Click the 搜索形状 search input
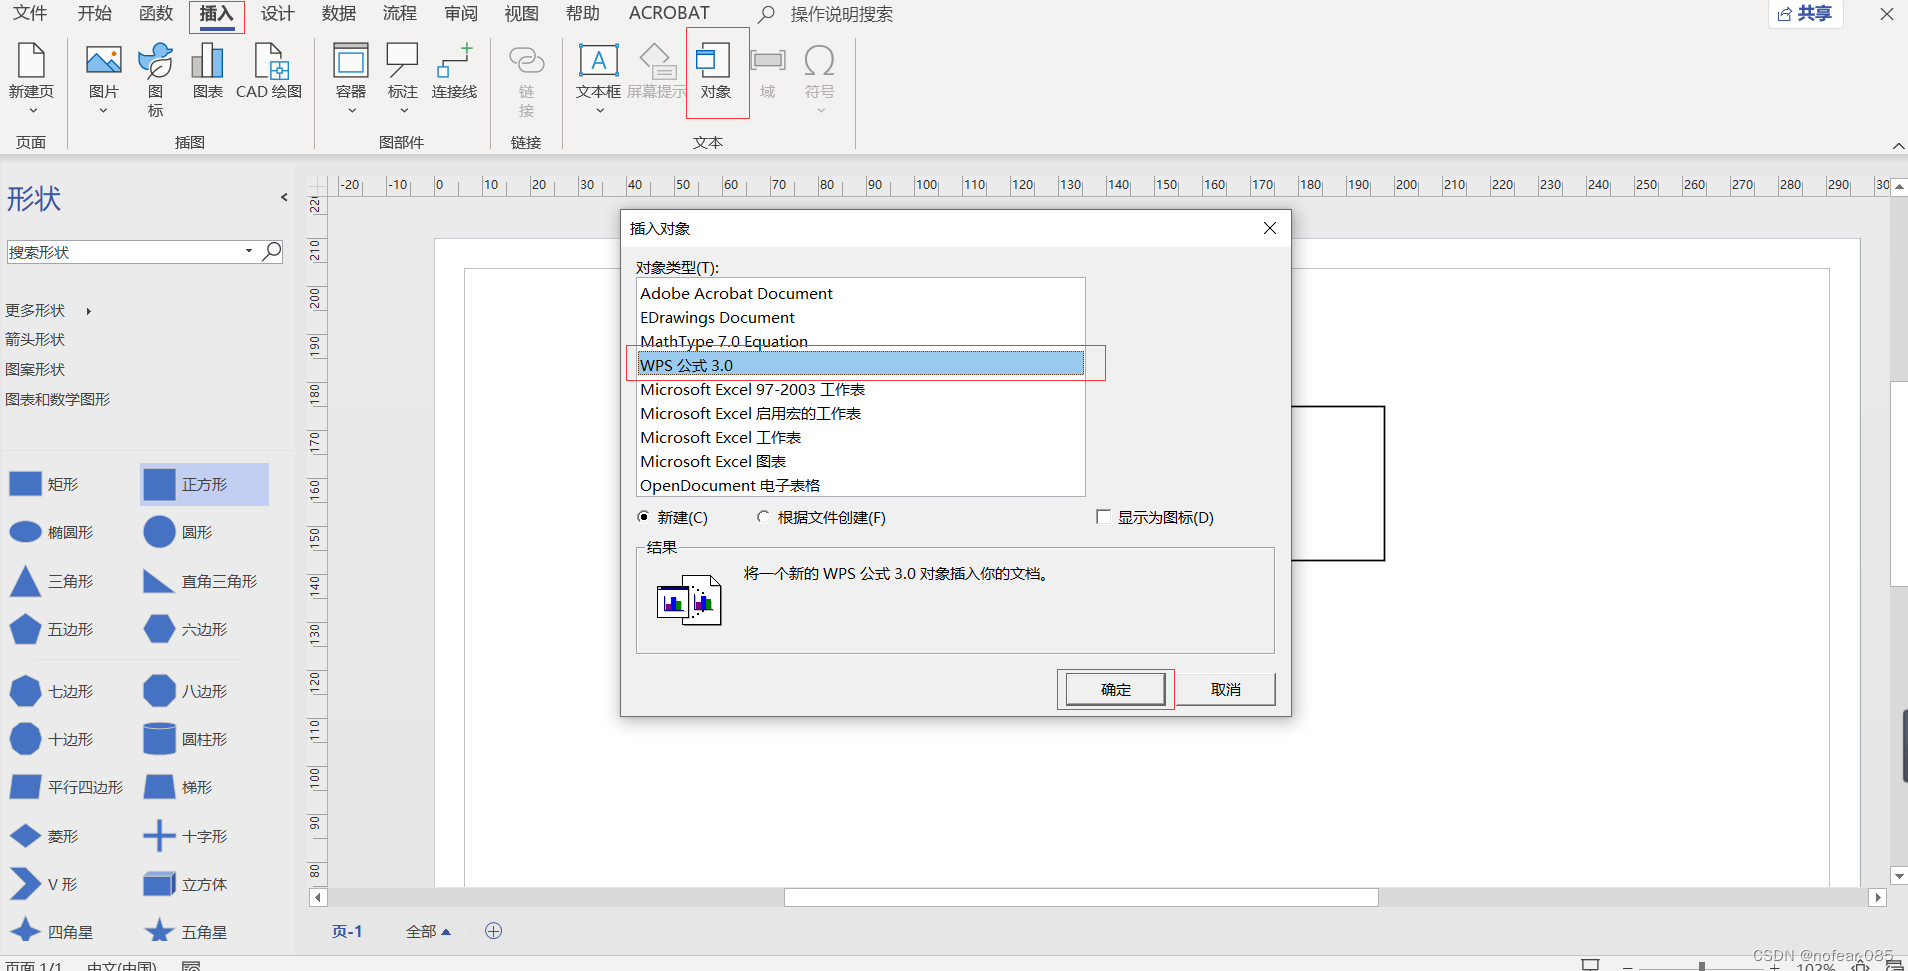 [124, 252]
